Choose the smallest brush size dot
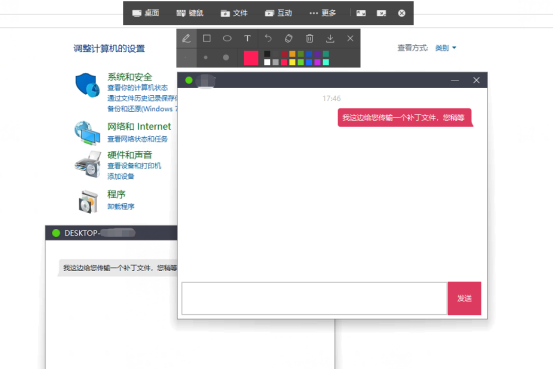This screenshot has height=369, width=554. [186, 58]
